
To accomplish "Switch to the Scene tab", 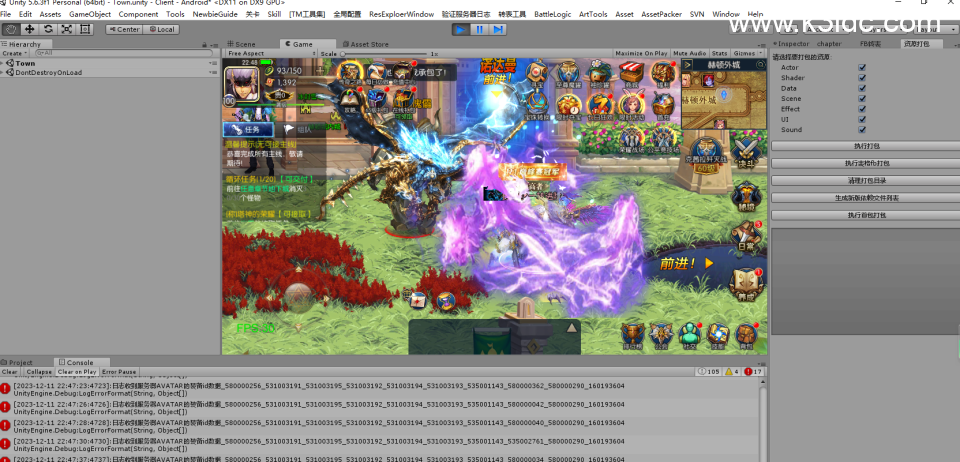I will pyautogui.click(x=241, y=44).
